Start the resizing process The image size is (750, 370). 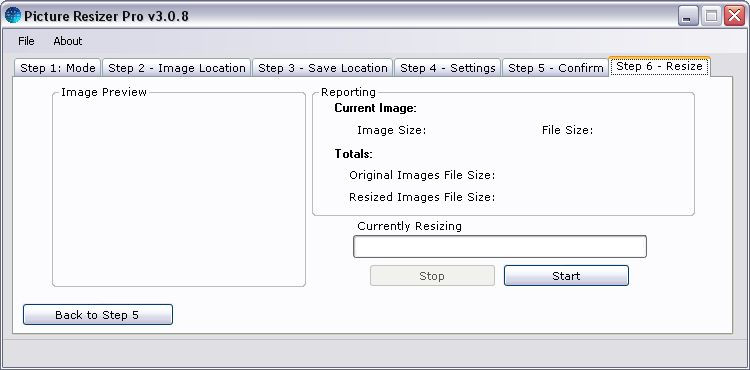coord(566,276)
